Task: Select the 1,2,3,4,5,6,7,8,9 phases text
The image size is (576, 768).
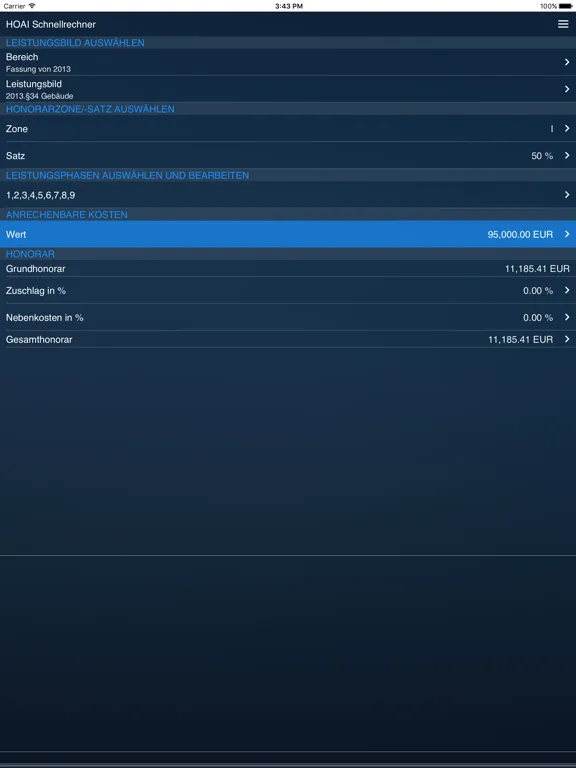Action: 41,195
